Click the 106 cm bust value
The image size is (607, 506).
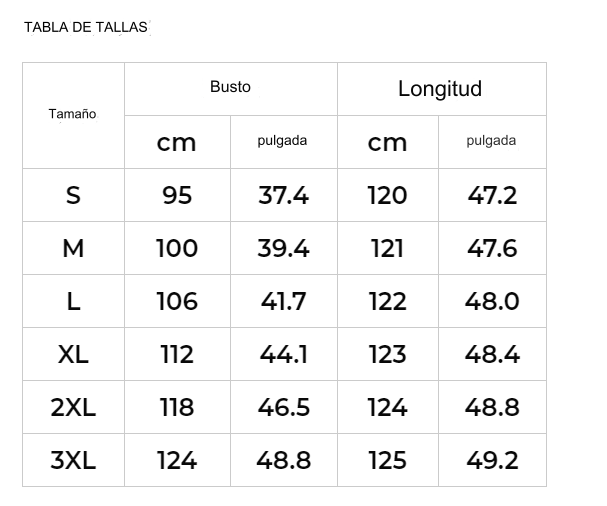(x=177, y=301)
